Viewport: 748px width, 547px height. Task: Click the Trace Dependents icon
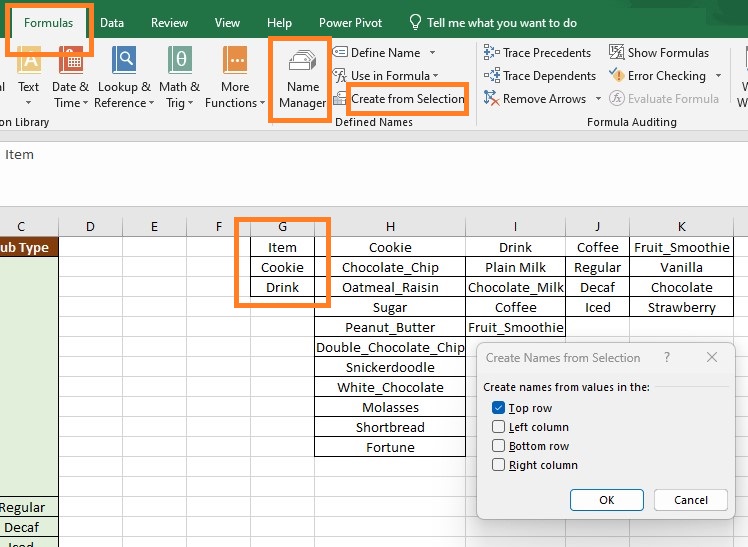tap(491, 75)
